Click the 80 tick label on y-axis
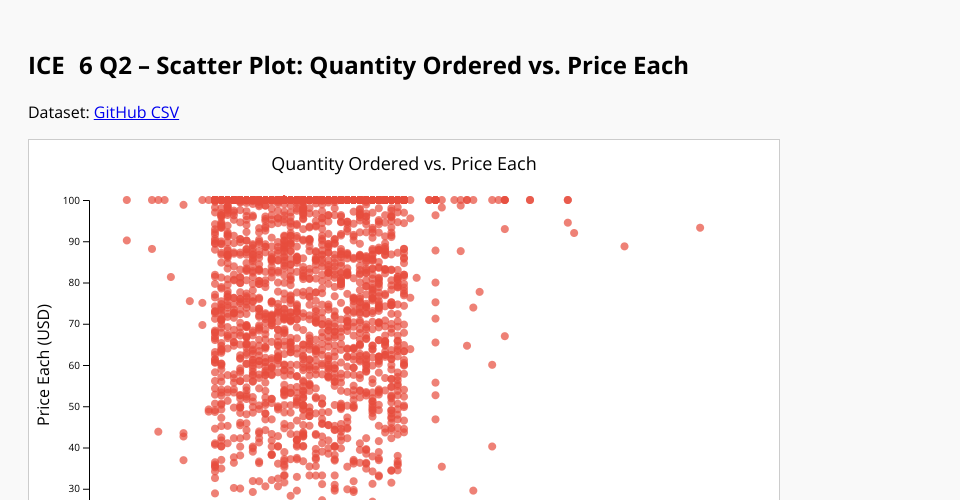The image size is (960, 500). pyautogui.click(x=73, y=283)
